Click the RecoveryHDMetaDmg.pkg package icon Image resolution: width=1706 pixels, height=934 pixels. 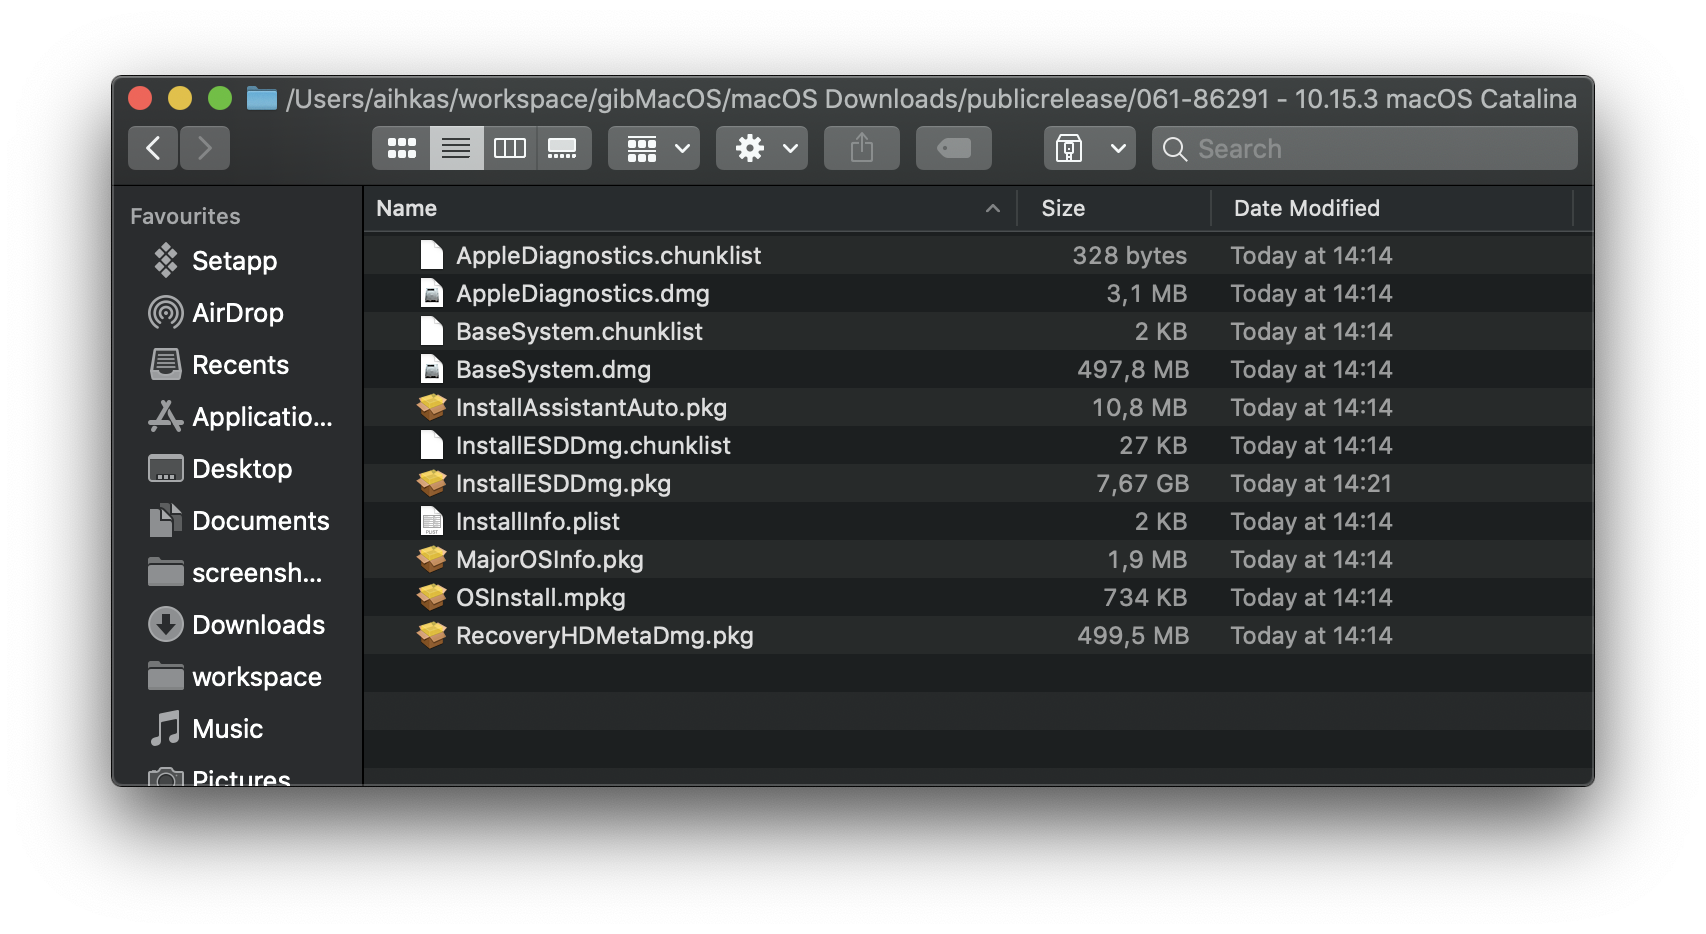pyautogui.click(x=432, y=635)
